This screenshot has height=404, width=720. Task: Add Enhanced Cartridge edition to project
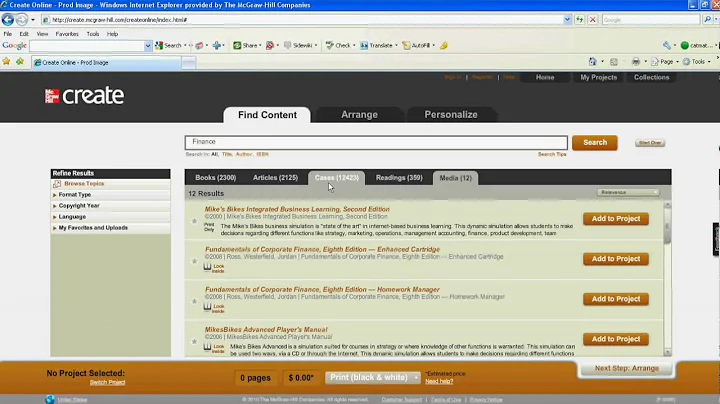coord(616,259)
